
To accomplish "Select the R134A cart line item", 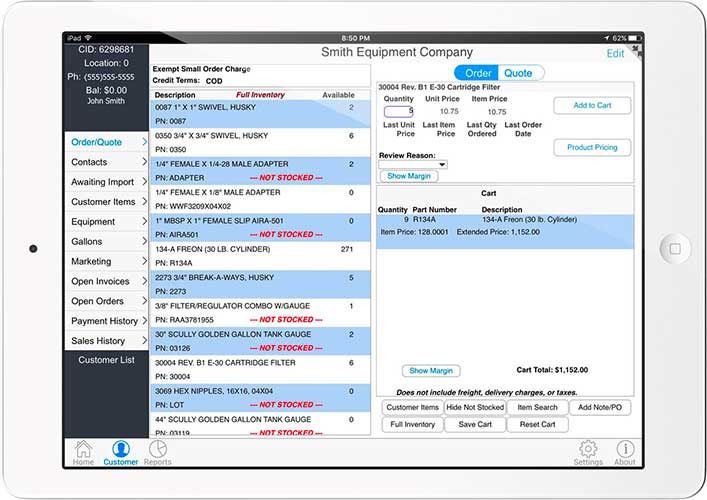I will point(505,232).
